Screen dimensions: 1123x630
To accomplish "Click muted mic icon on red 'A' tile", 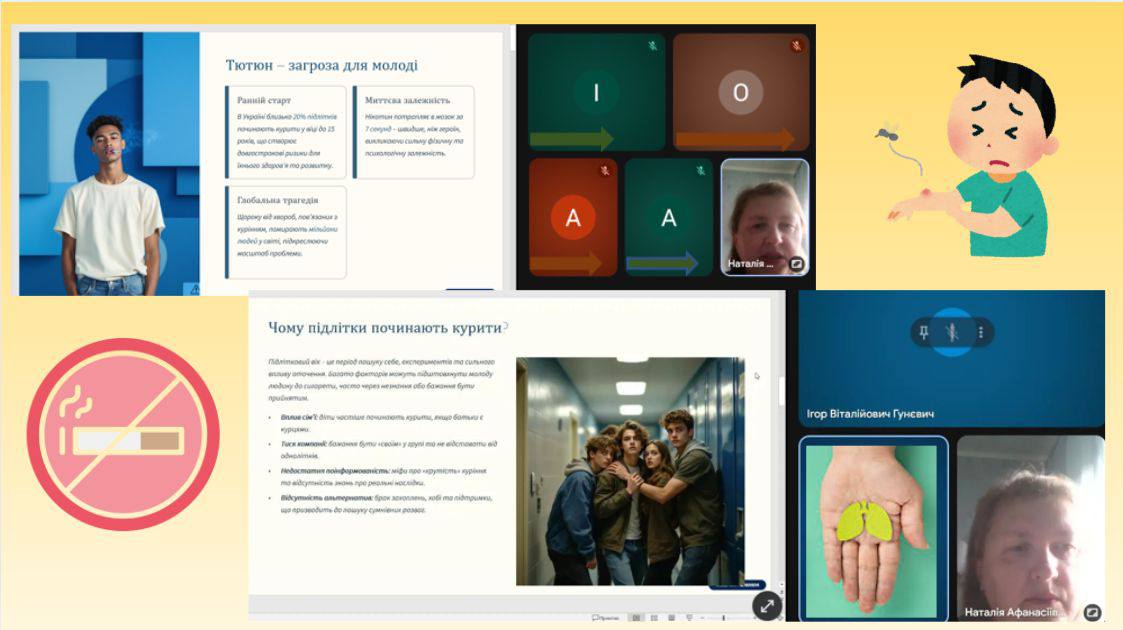I will point(604,171).
